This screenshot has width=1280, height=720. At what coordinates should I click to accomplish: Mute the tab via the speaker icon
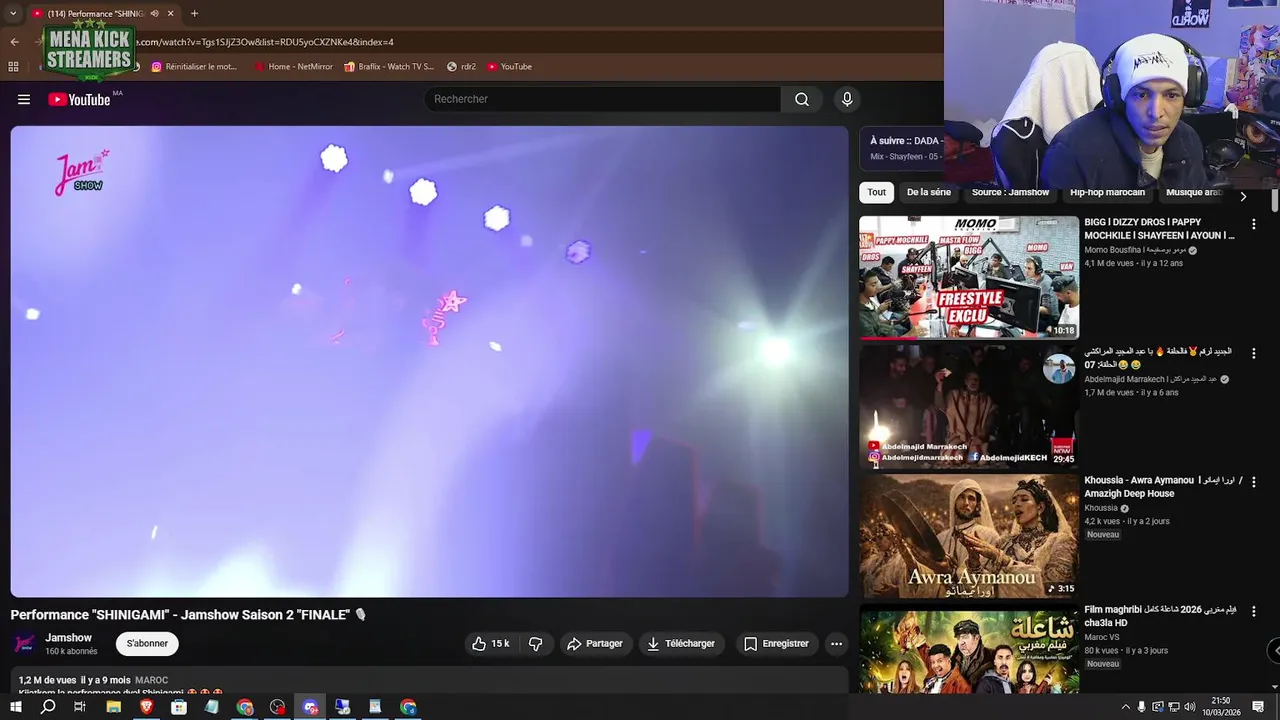[154, 13]
